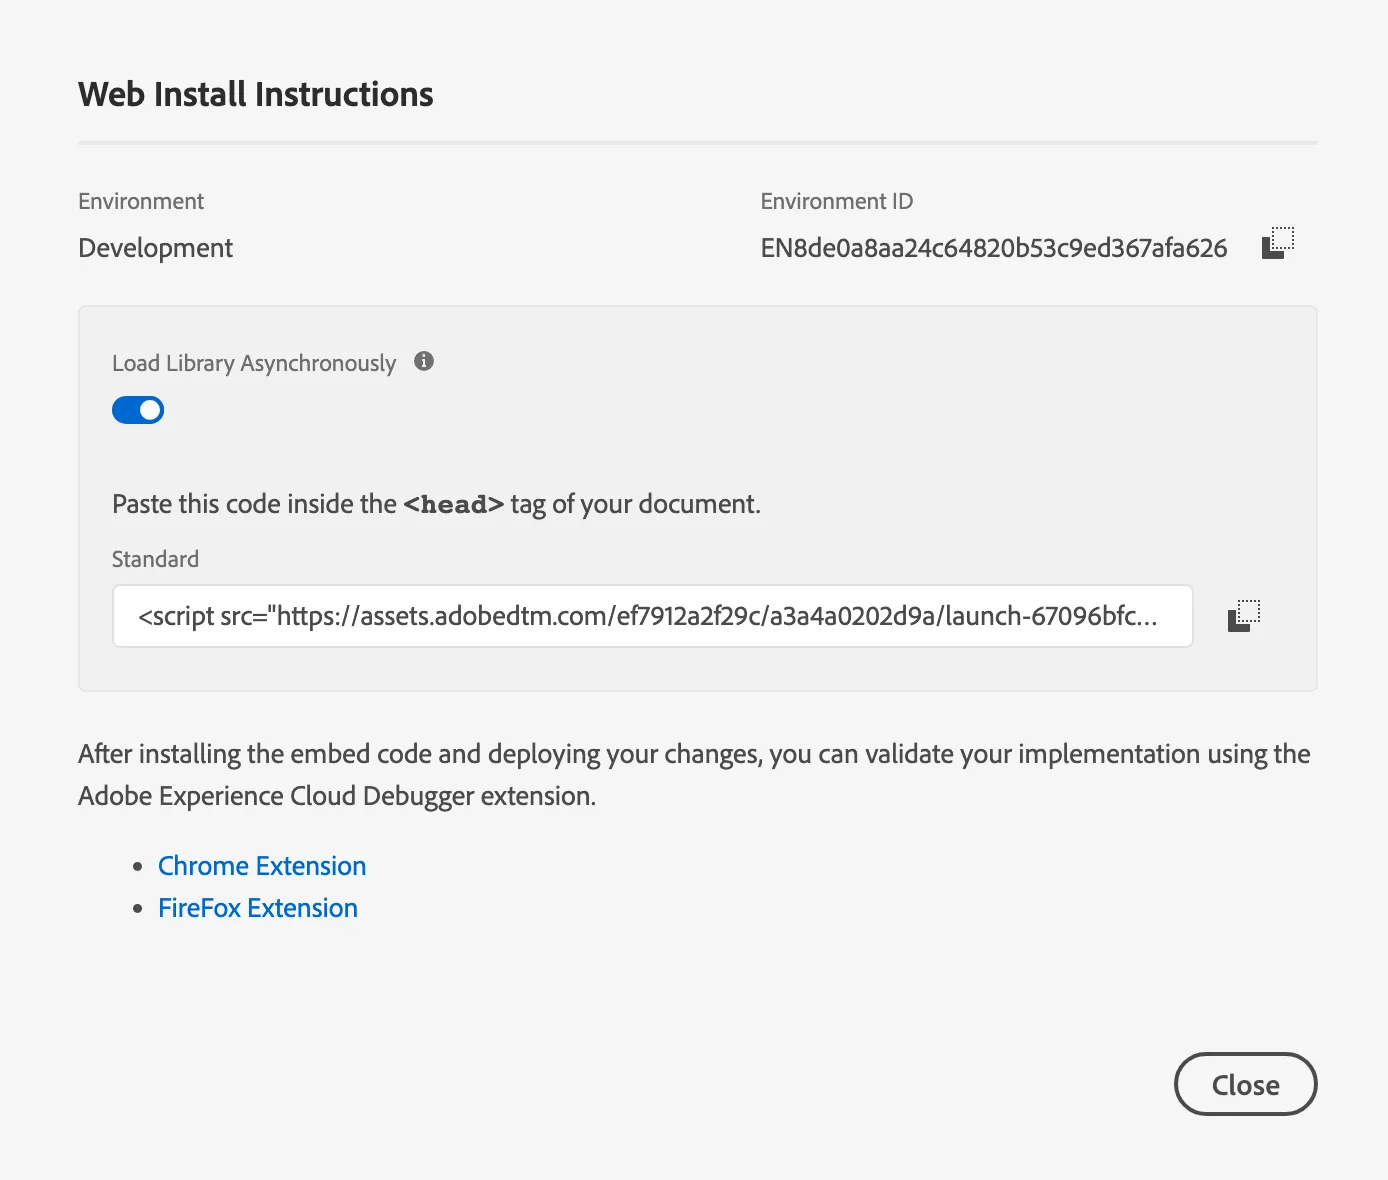Click the Standard label above code field
1388x1180 pixels.
pos(155,559)
